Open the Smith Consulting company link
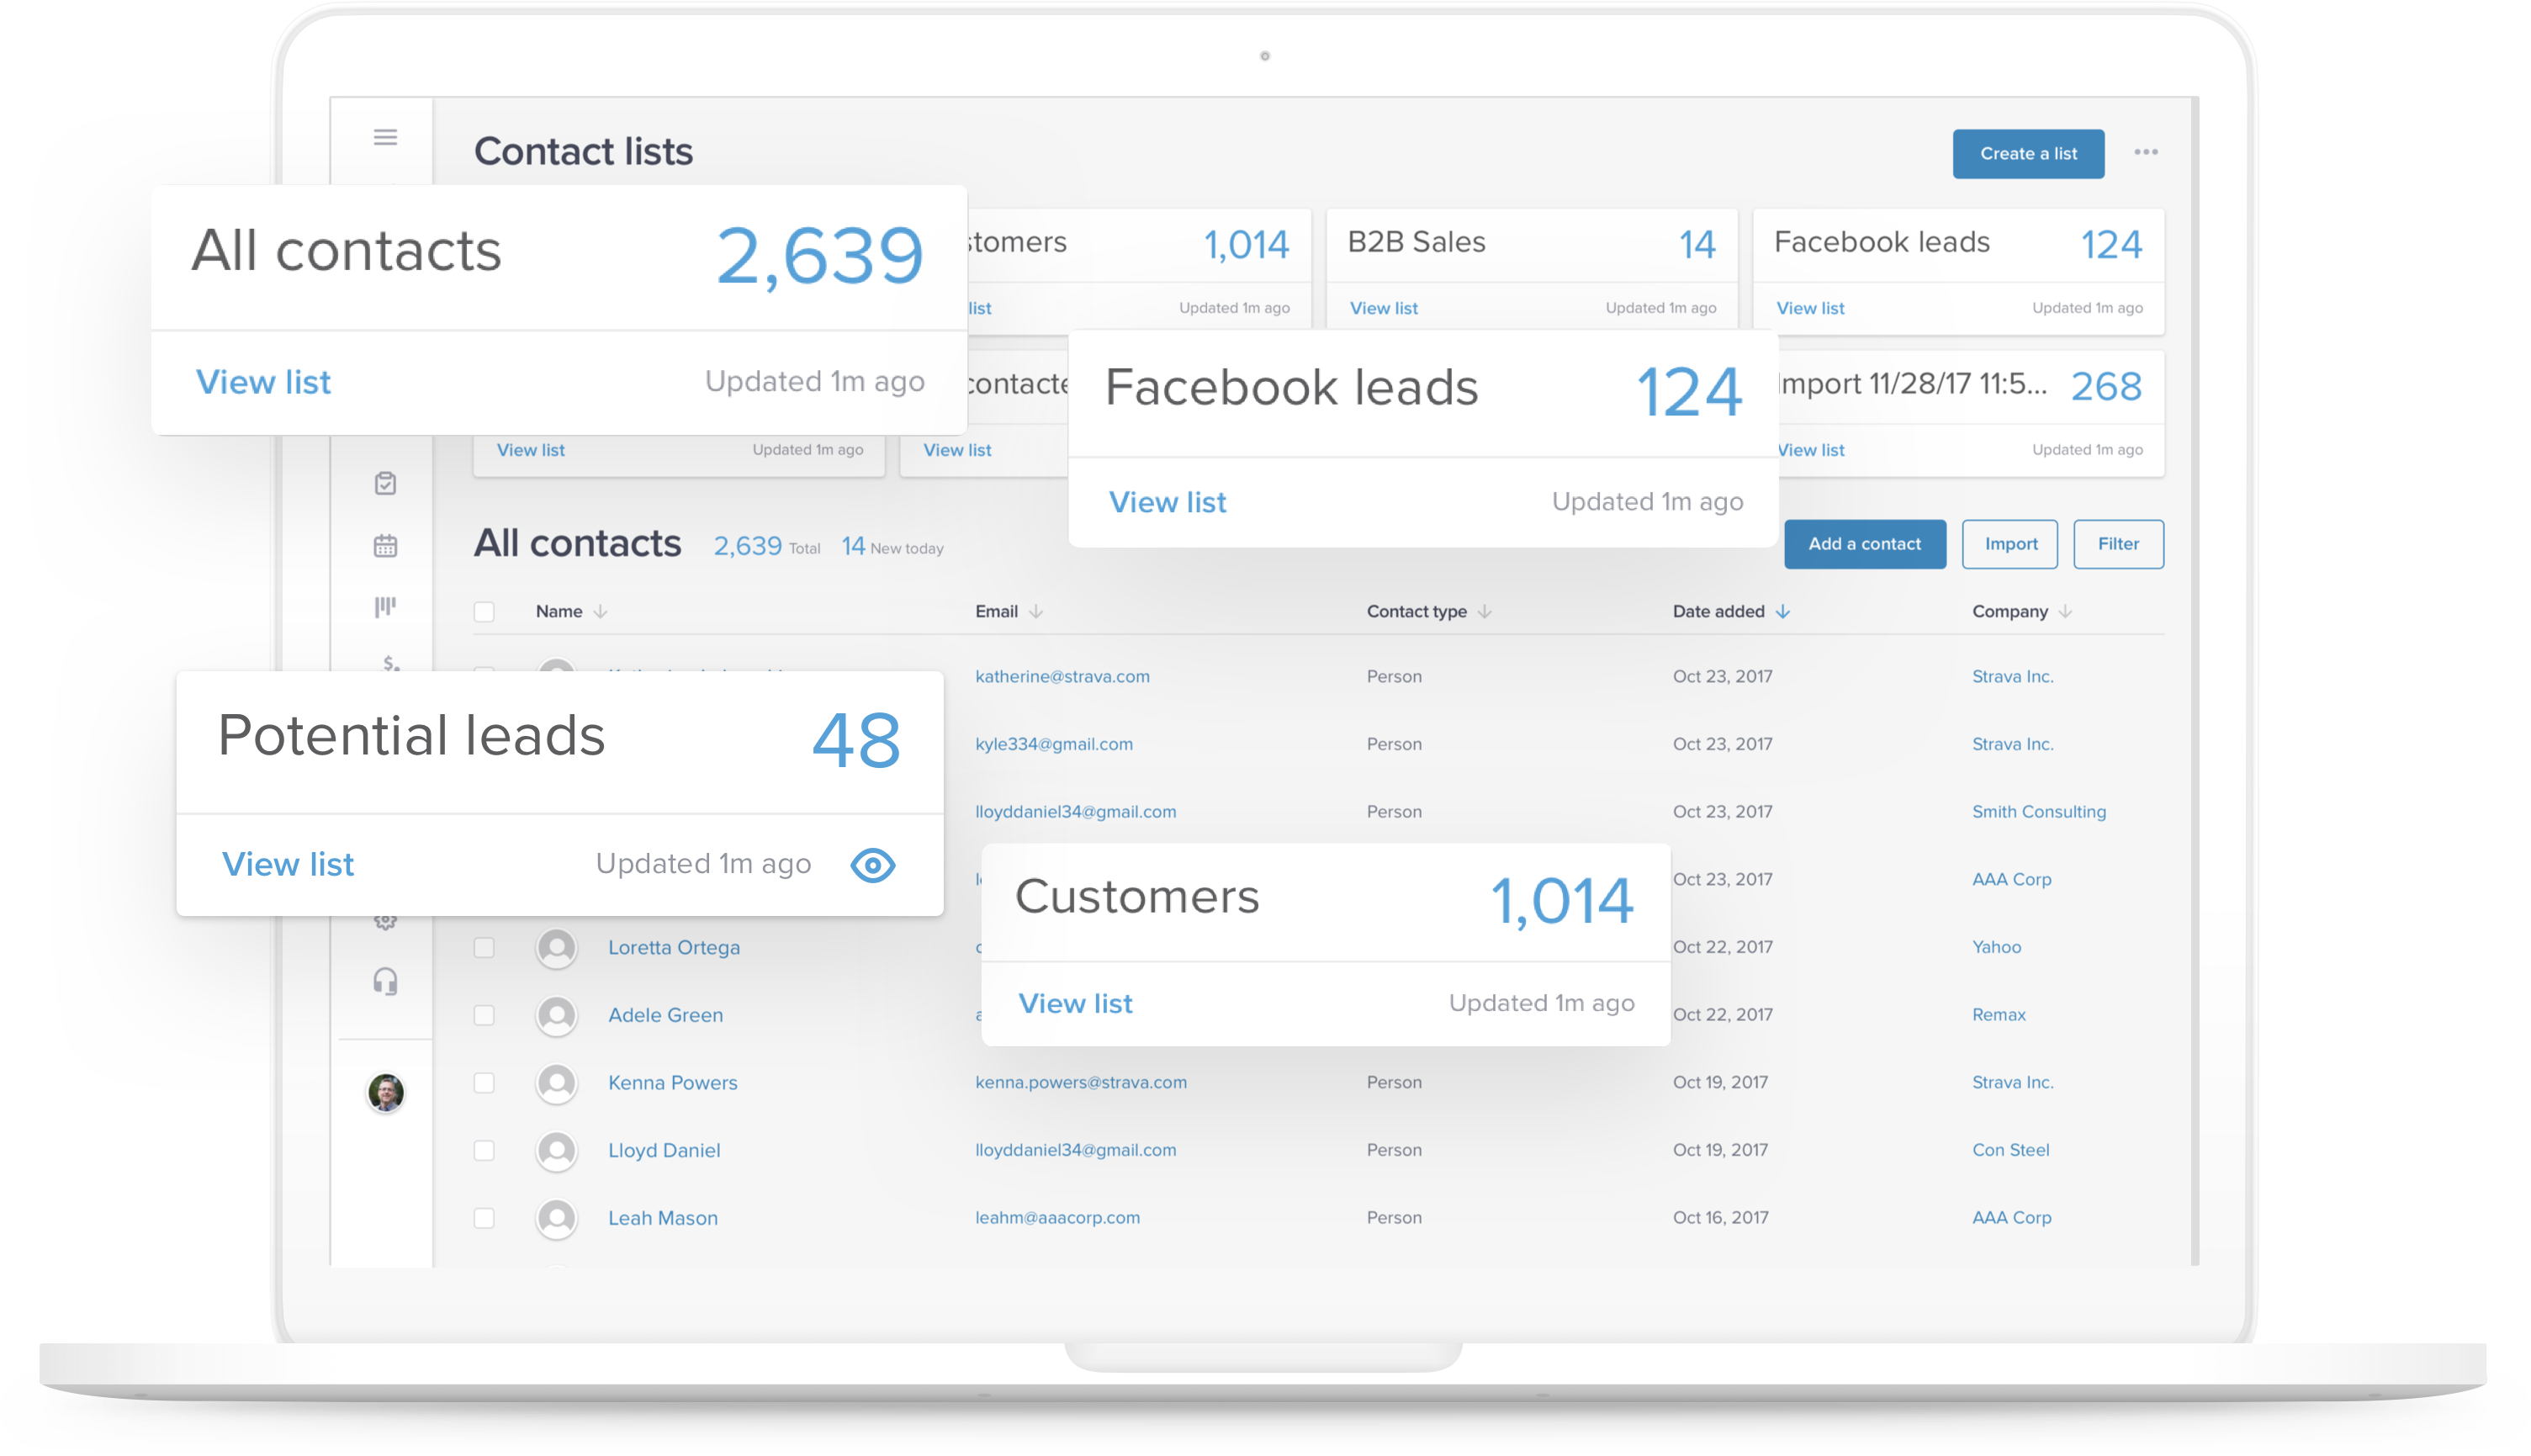Screen dimensions: 2531x1456 pos(2038,812)
